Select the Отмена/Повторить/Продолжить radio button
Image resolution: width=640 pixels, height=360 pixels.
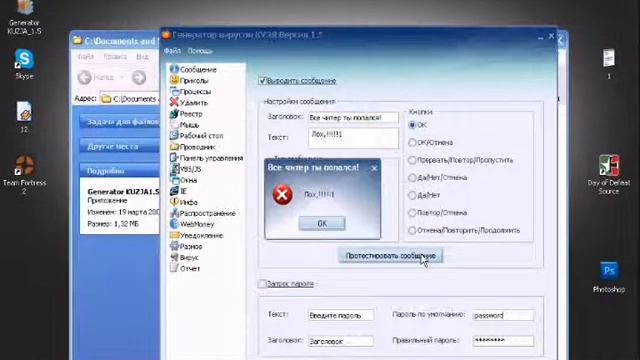[412, 230]
